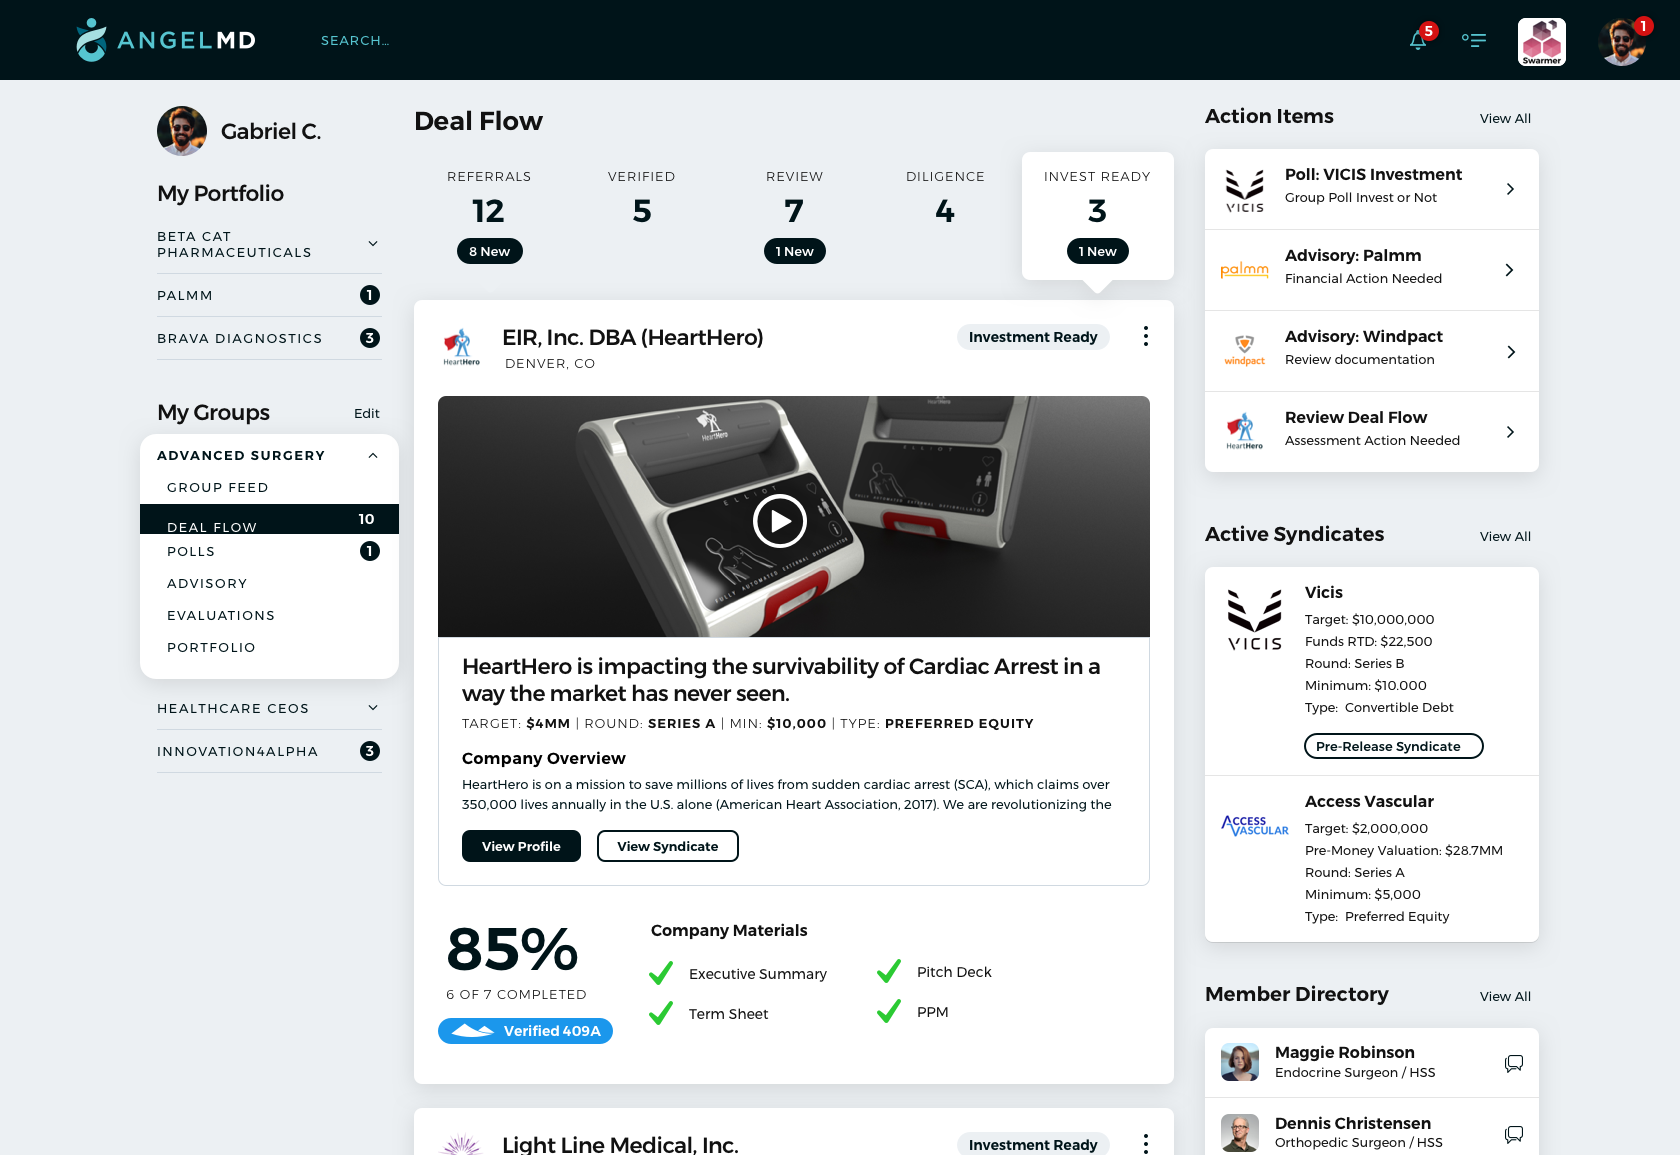Image resolution: width=1680 pixels, height=1155 pixels.
Task: Play the HeartHero video
Action: pos(780,521)
